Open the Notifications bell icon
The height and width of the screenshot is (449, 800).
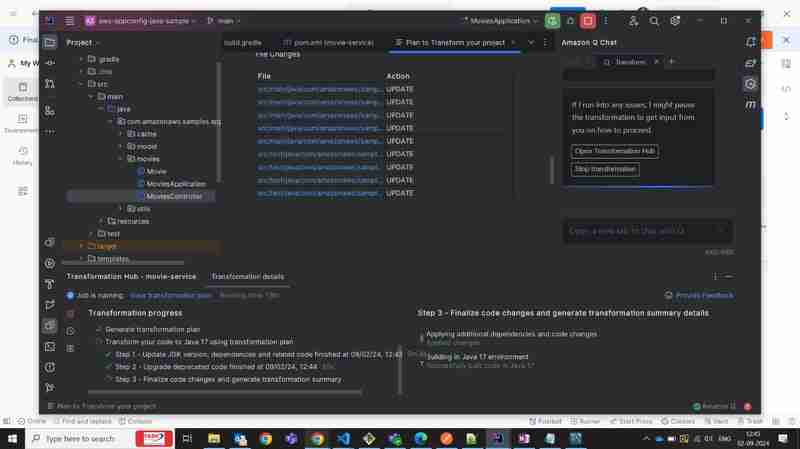click(750, 42)
